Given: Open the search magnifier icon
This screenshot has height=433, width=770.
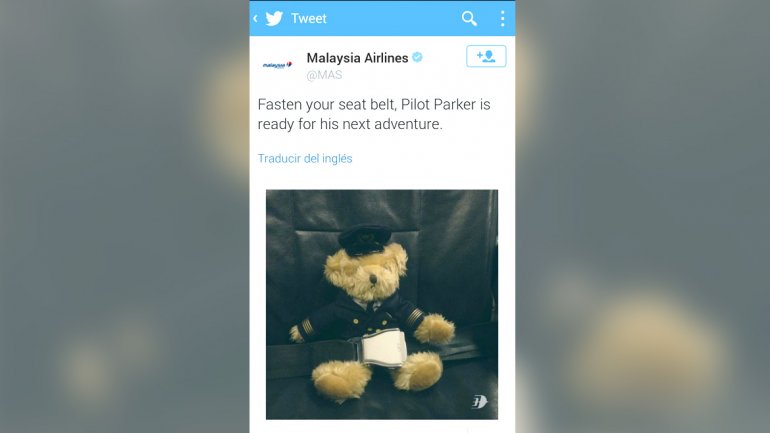Looking at the screenshot, I should pyautogui.click(x=469, y=19).
